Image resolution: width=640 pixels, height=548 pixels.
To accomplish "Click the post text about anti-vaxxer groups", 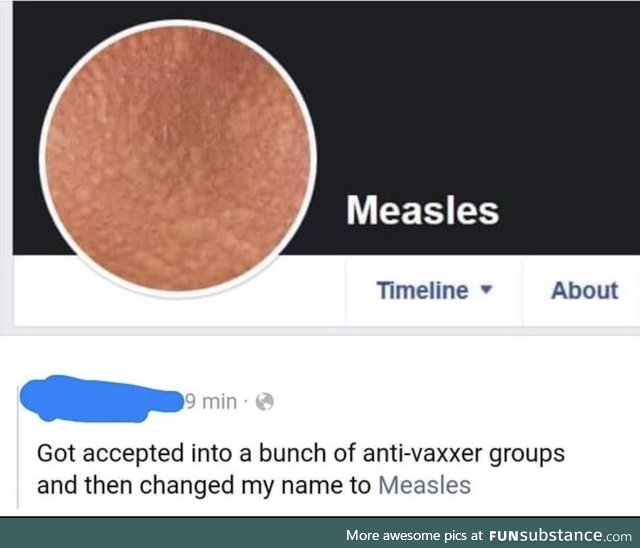I will pyautogui.click(x=301, y=469).
